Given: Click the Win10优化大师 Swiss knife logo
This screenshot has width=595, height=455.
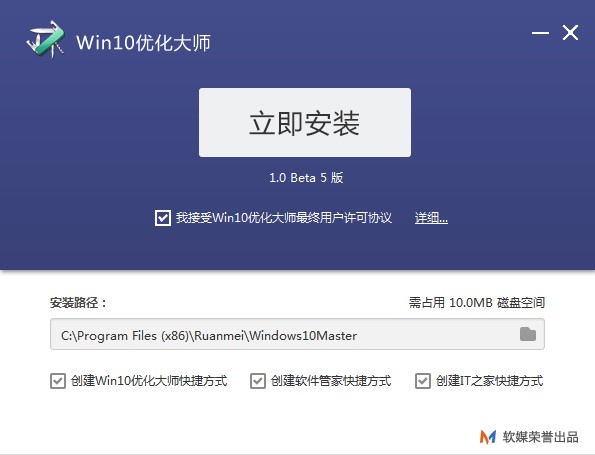Looking at the screenshot, I should tap(46, 40).
